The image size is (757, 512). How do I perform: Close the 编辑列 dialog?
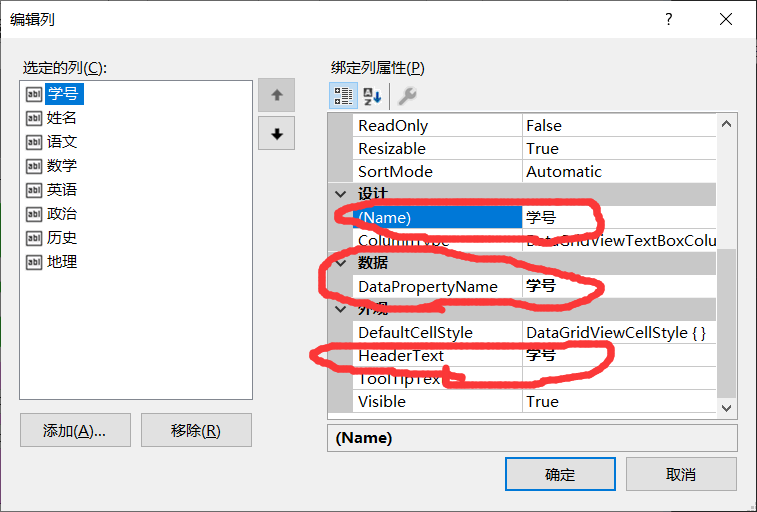(x=726, y=19)
